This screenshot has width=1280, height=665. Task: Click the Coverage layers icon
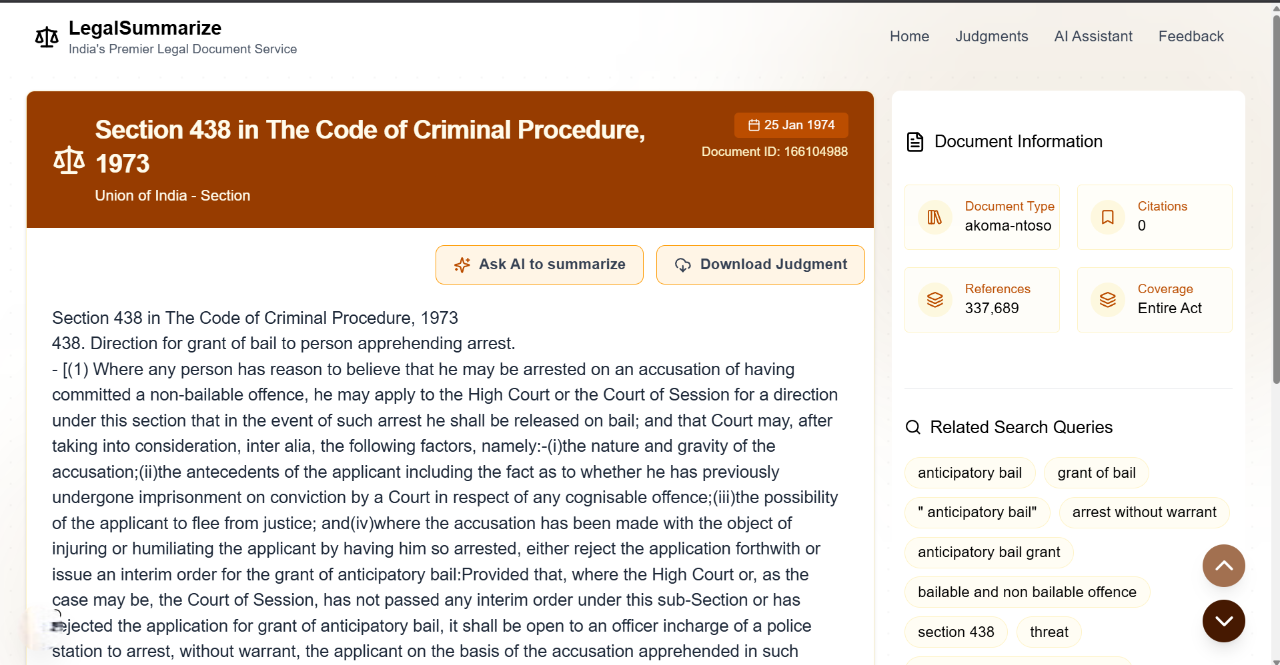[1108, 299]
